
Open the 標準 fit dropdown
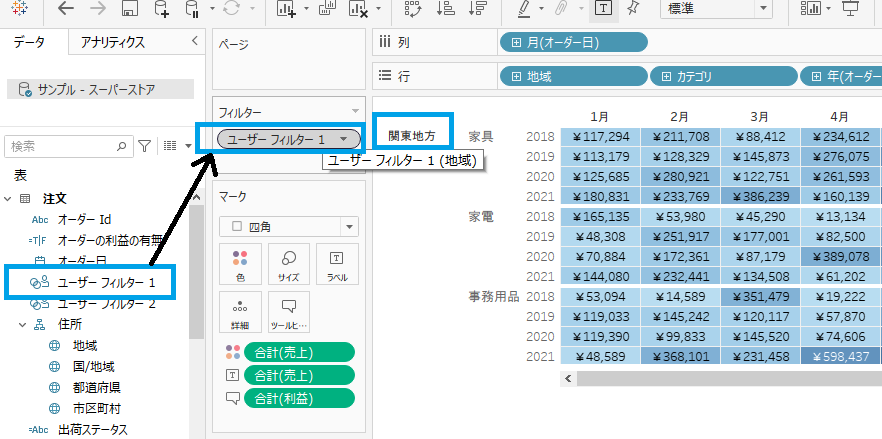(715, 9)
